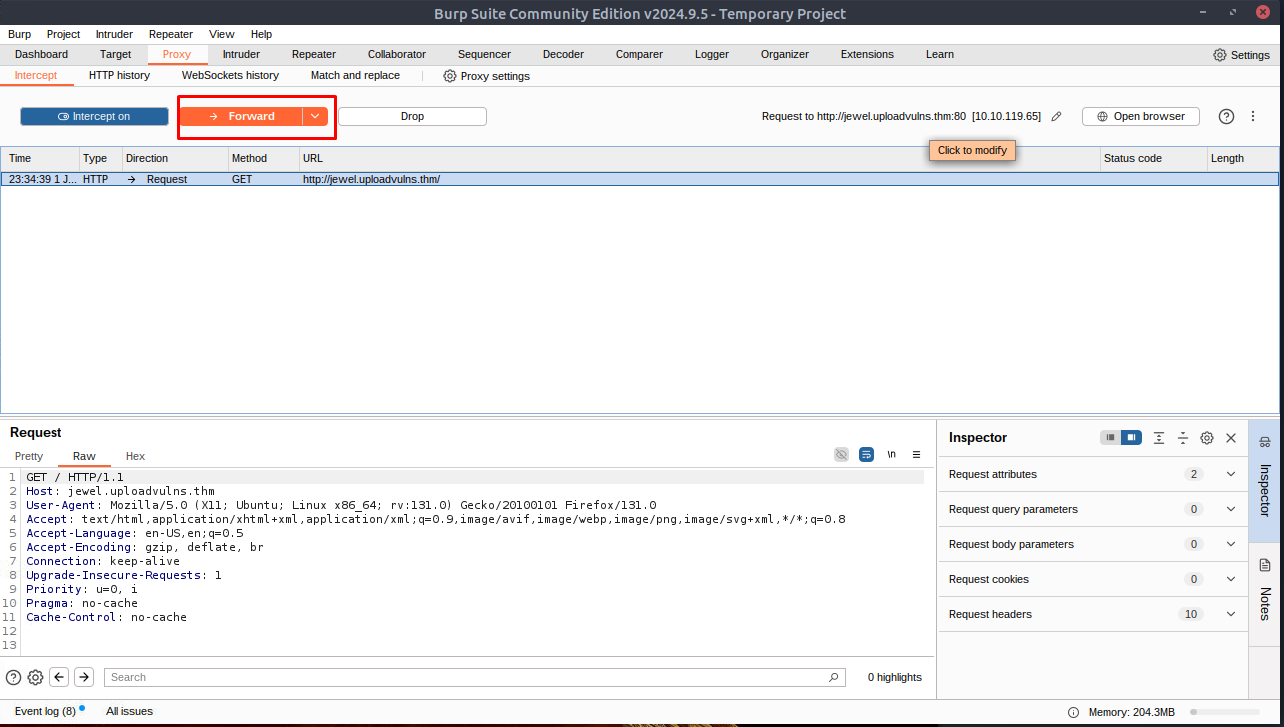The height and width of the screenshot is (727, 1284).
Task: Open the Match and replace sub-tab
Action: coord(355,75)
